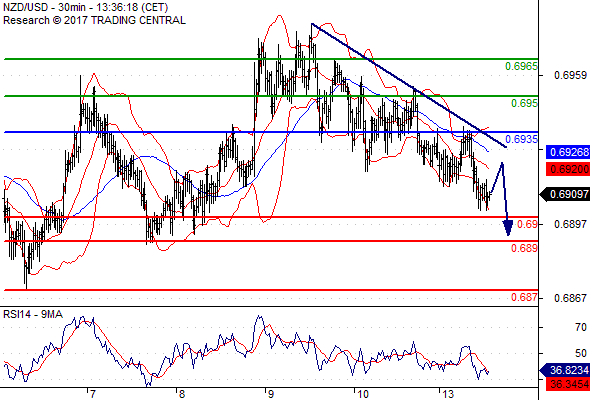Click the red 0.69200 price tag
590x400 pixels.
tap(568, 169)
